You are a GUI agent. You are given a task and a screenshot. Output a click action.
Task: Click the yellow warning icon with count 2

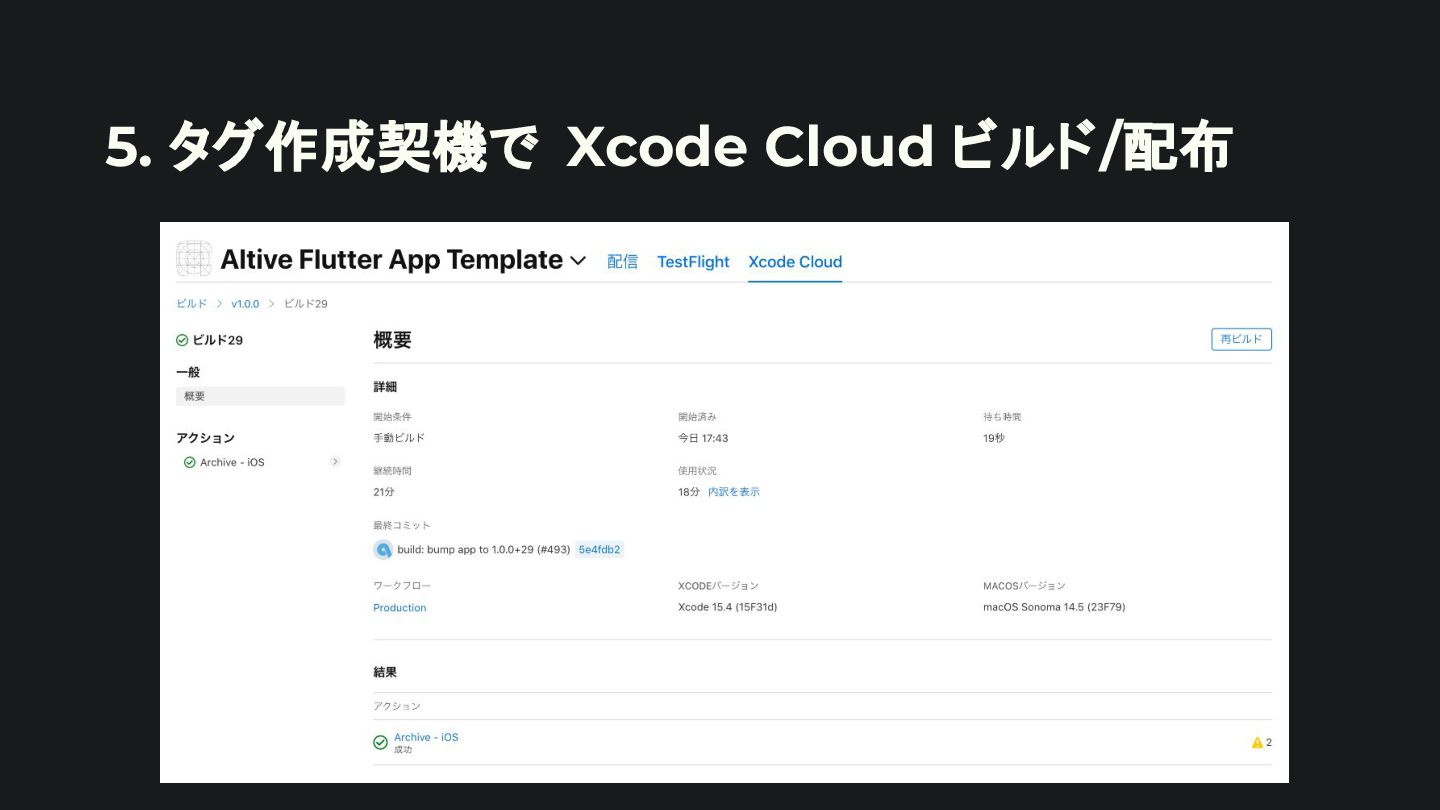tap(1257, 743)
